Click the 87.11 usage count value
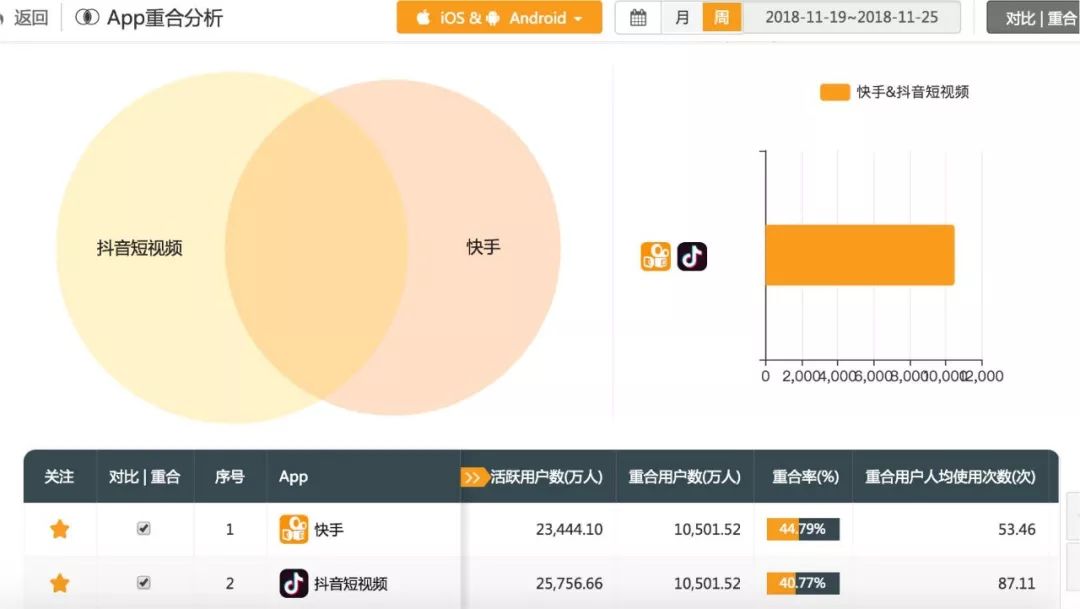This screenshot has width=1080, height=609. point(1017,584)
